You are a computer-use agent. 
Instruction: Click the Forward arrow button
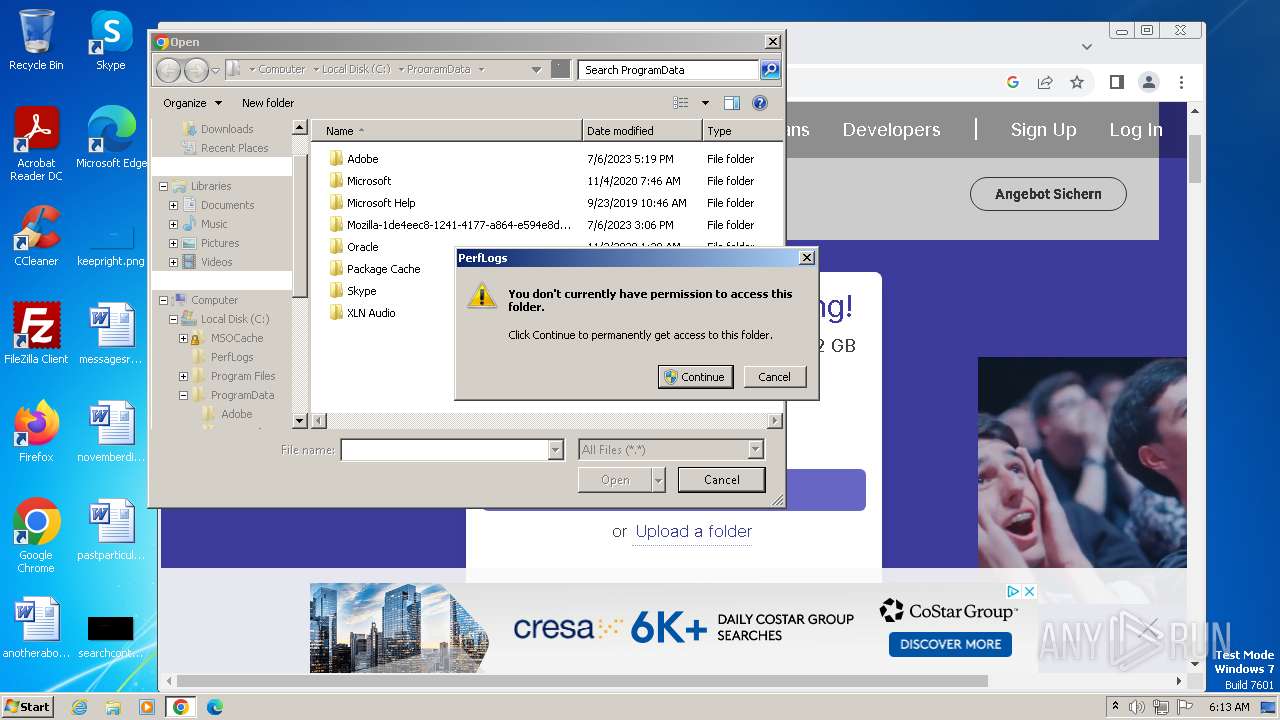click(x=196, y=69)
